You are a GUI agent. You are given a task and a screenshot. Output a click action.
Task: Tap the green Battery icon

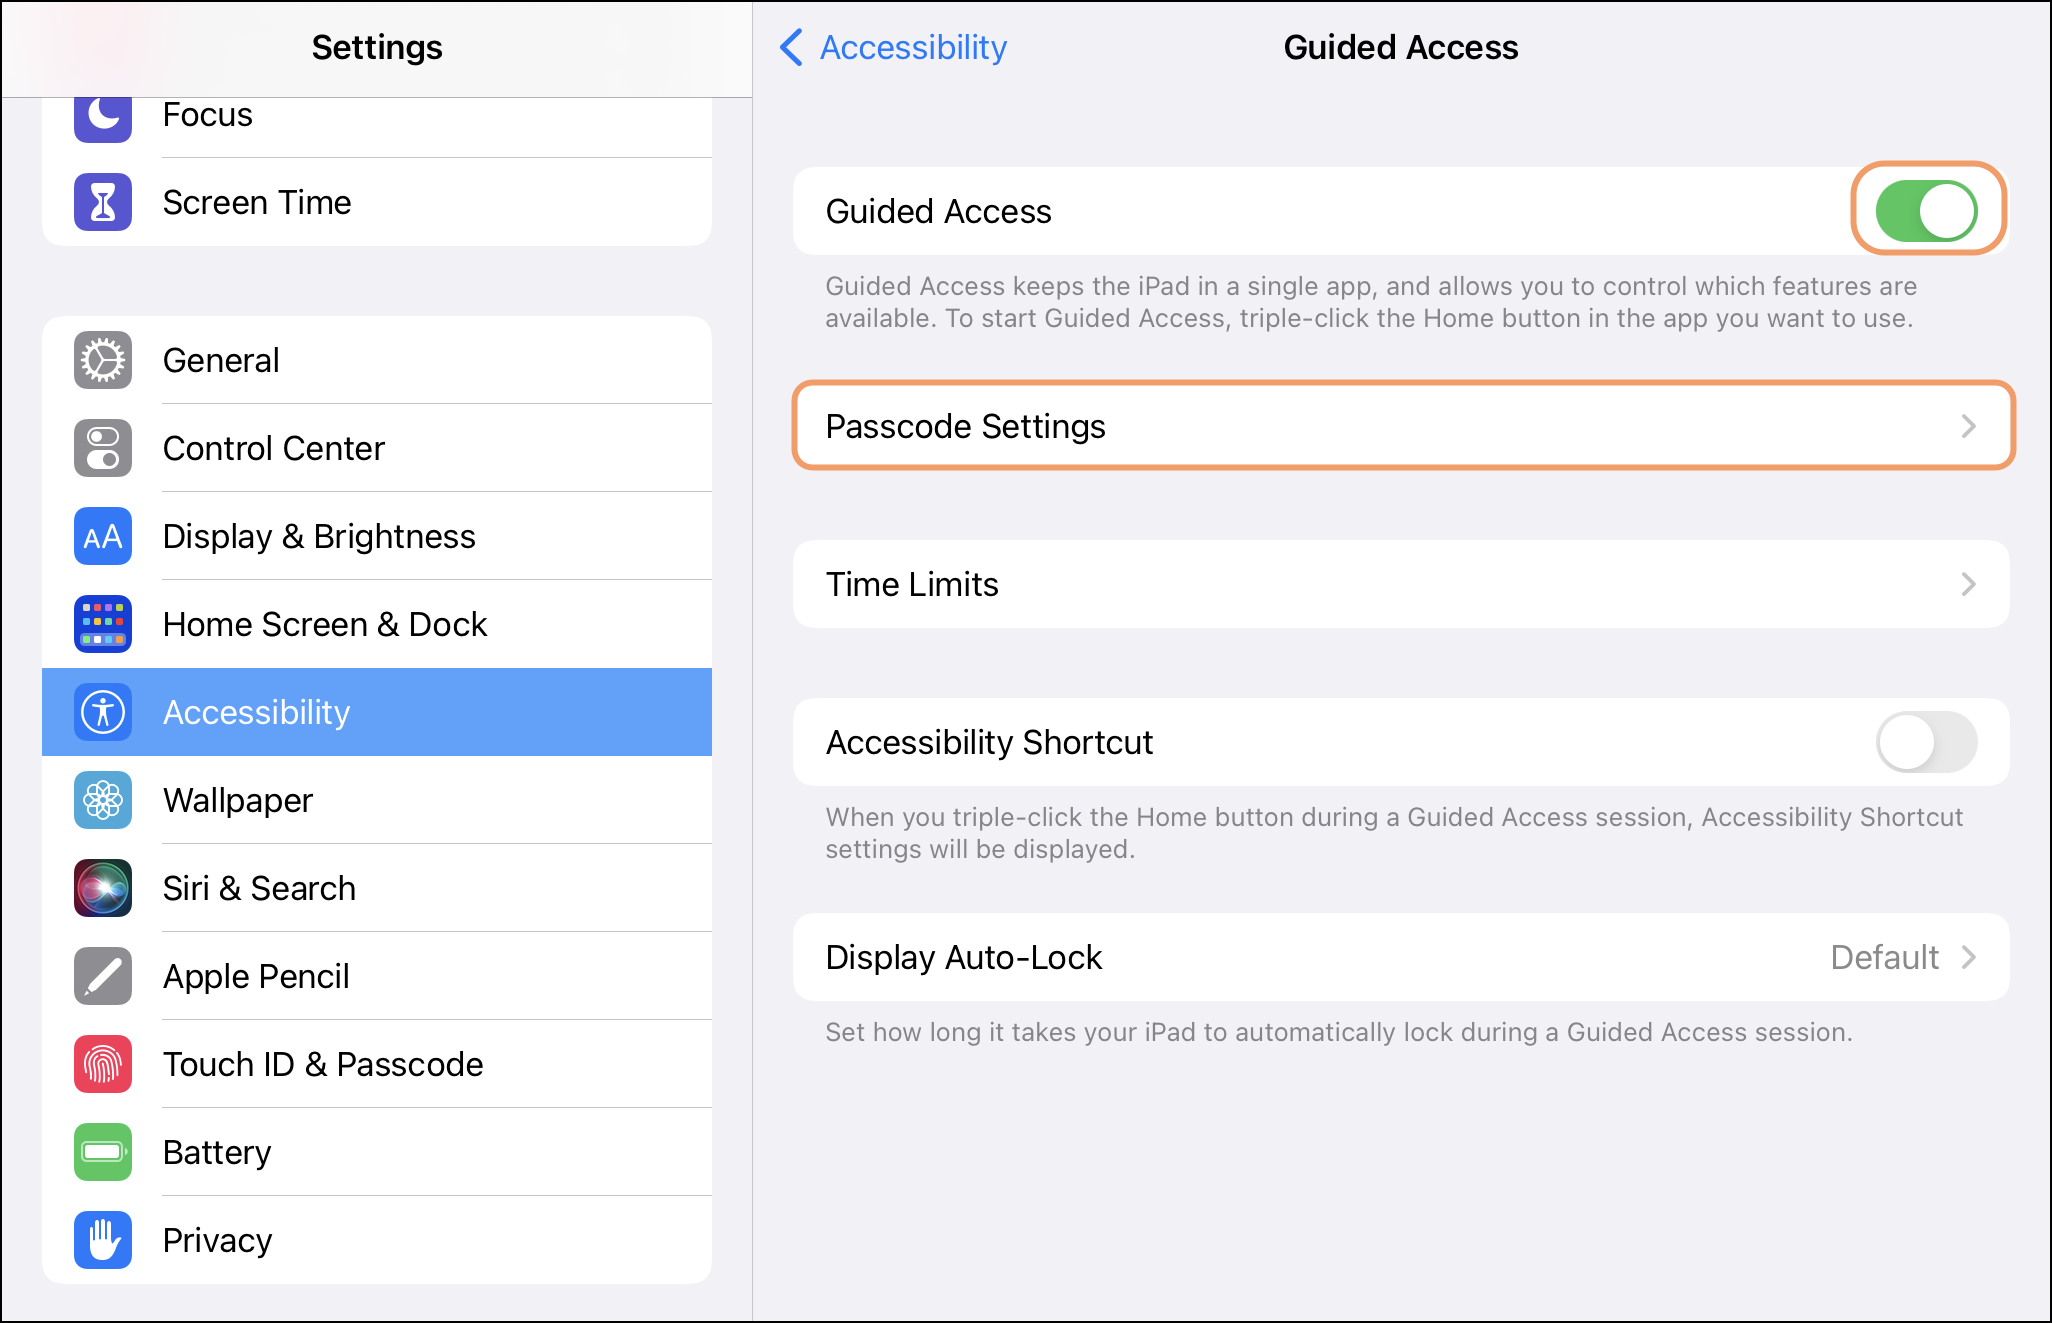pyautogui.click(x=103, y=1152)
